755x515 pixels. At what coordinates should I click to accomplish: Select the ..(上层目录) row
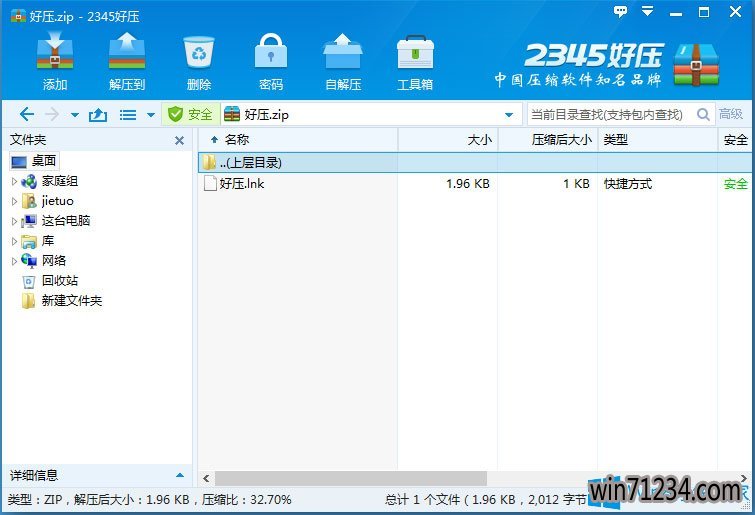click(x=475, y=163)
